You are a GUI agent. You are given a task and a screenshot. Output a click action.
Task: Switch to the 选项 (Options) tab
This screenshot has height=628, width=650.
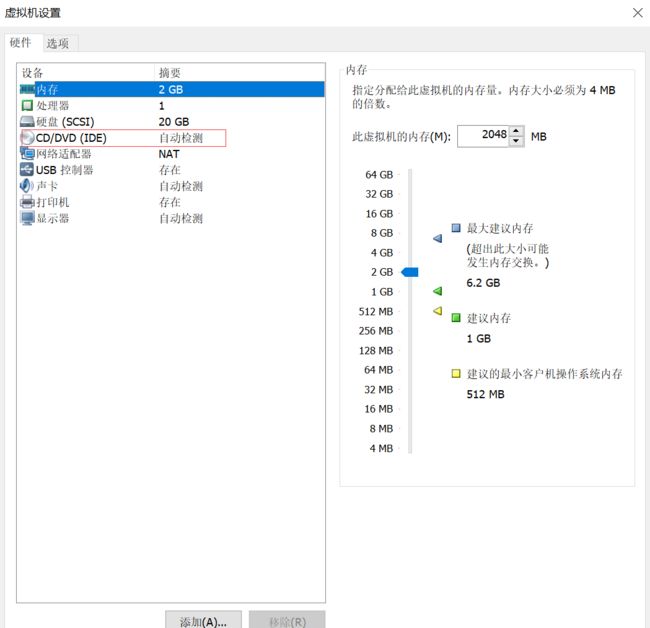pyautogui.click(x=58, y=43)
